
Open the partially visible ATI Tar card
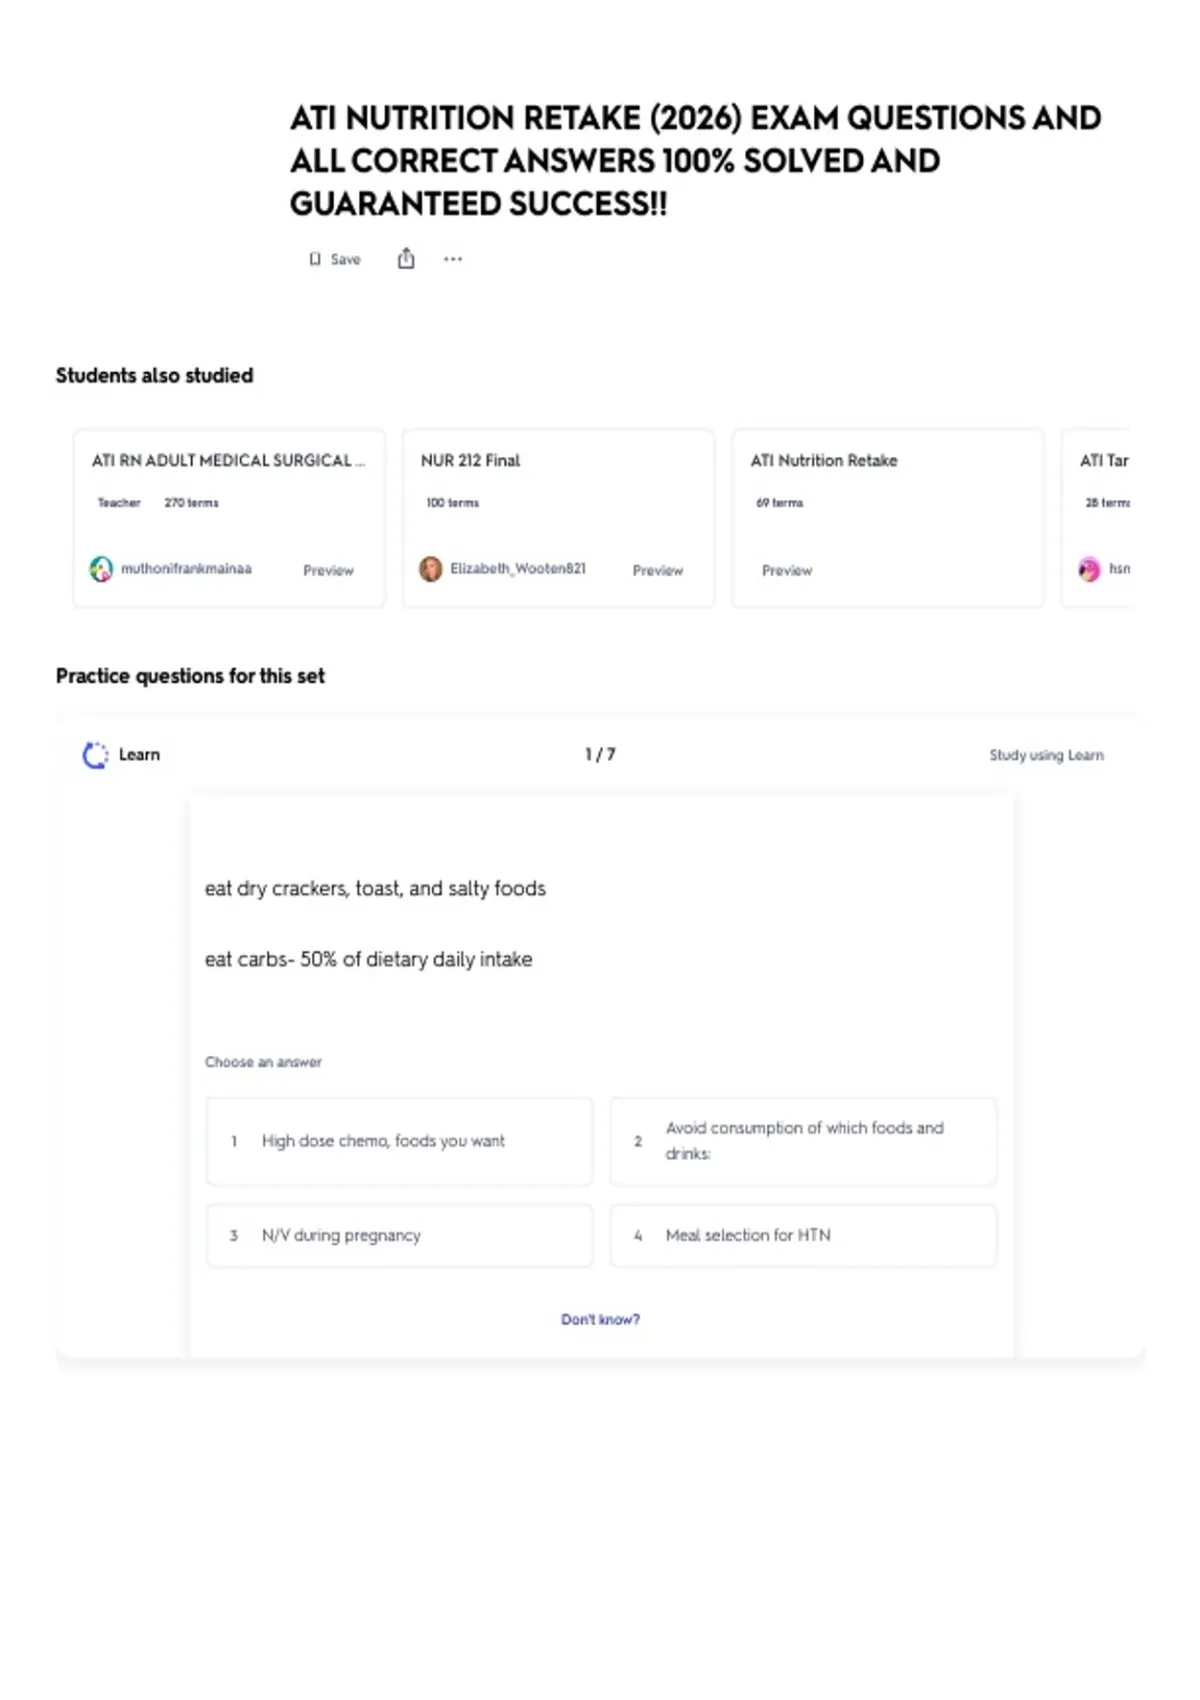pos(1096,518)
